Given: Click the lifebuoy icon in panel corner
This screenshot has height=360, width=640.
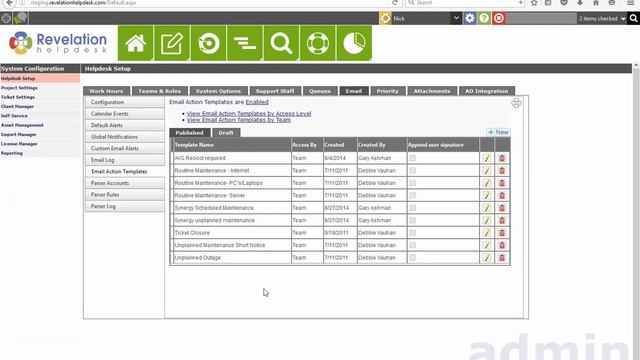Looking at the screenshot, I should coord(516,103).
